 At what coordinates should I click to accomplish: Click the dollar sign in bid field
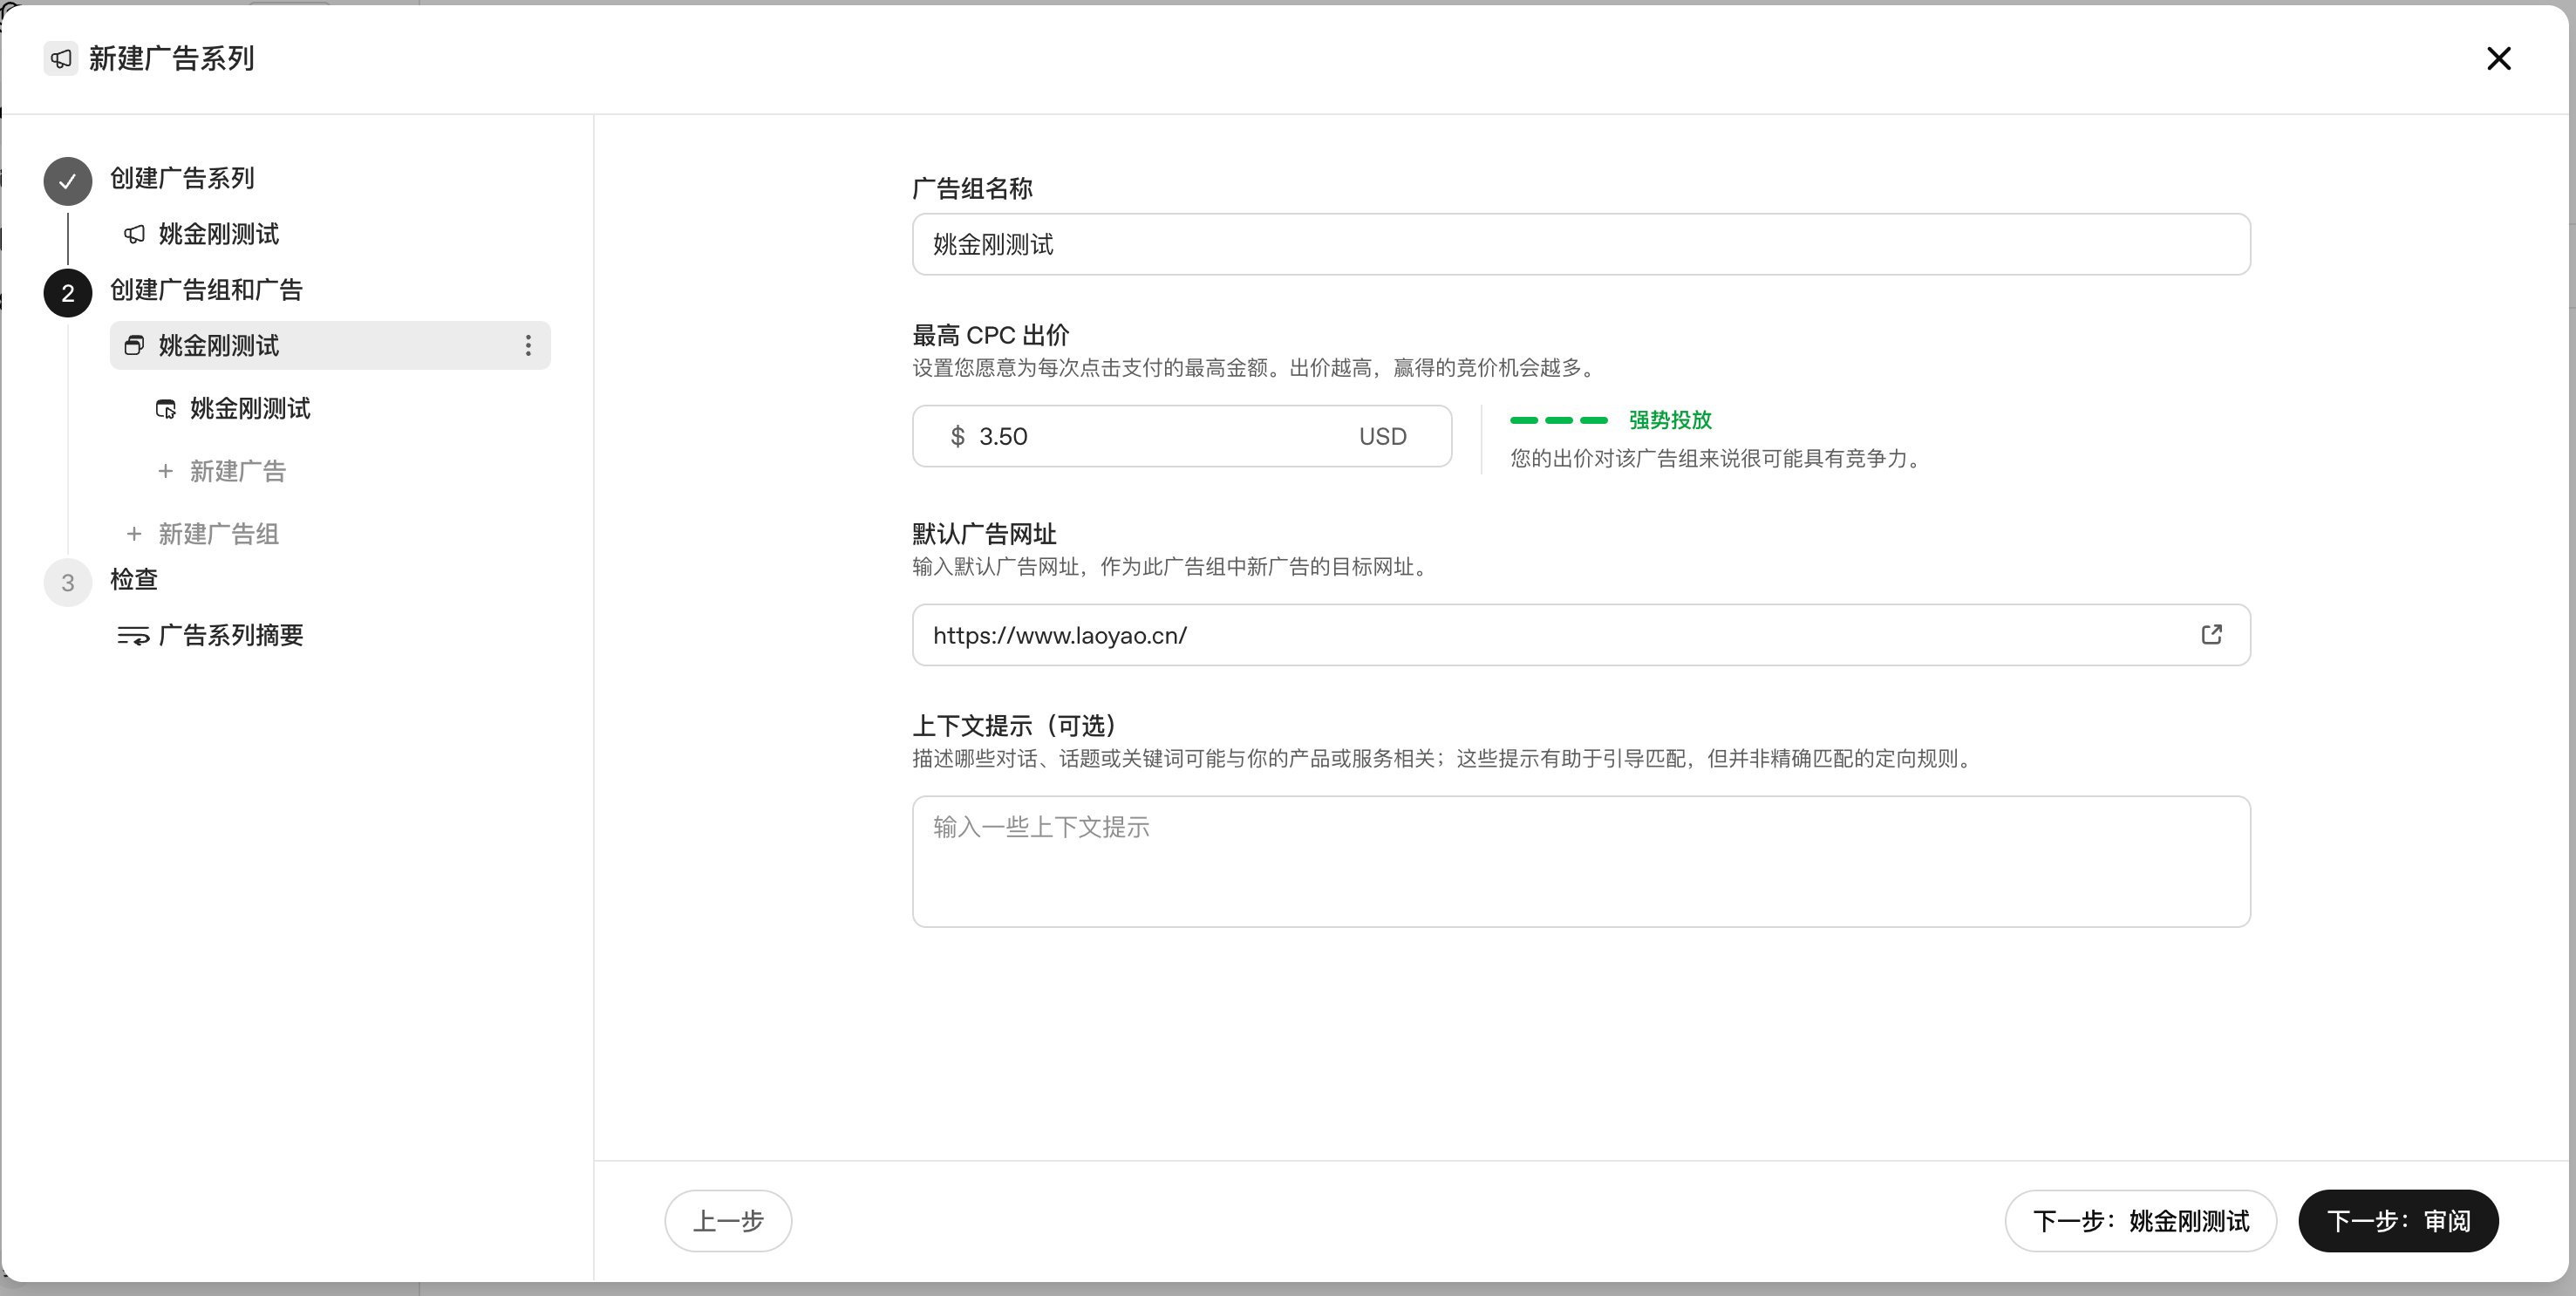point(957,437)
